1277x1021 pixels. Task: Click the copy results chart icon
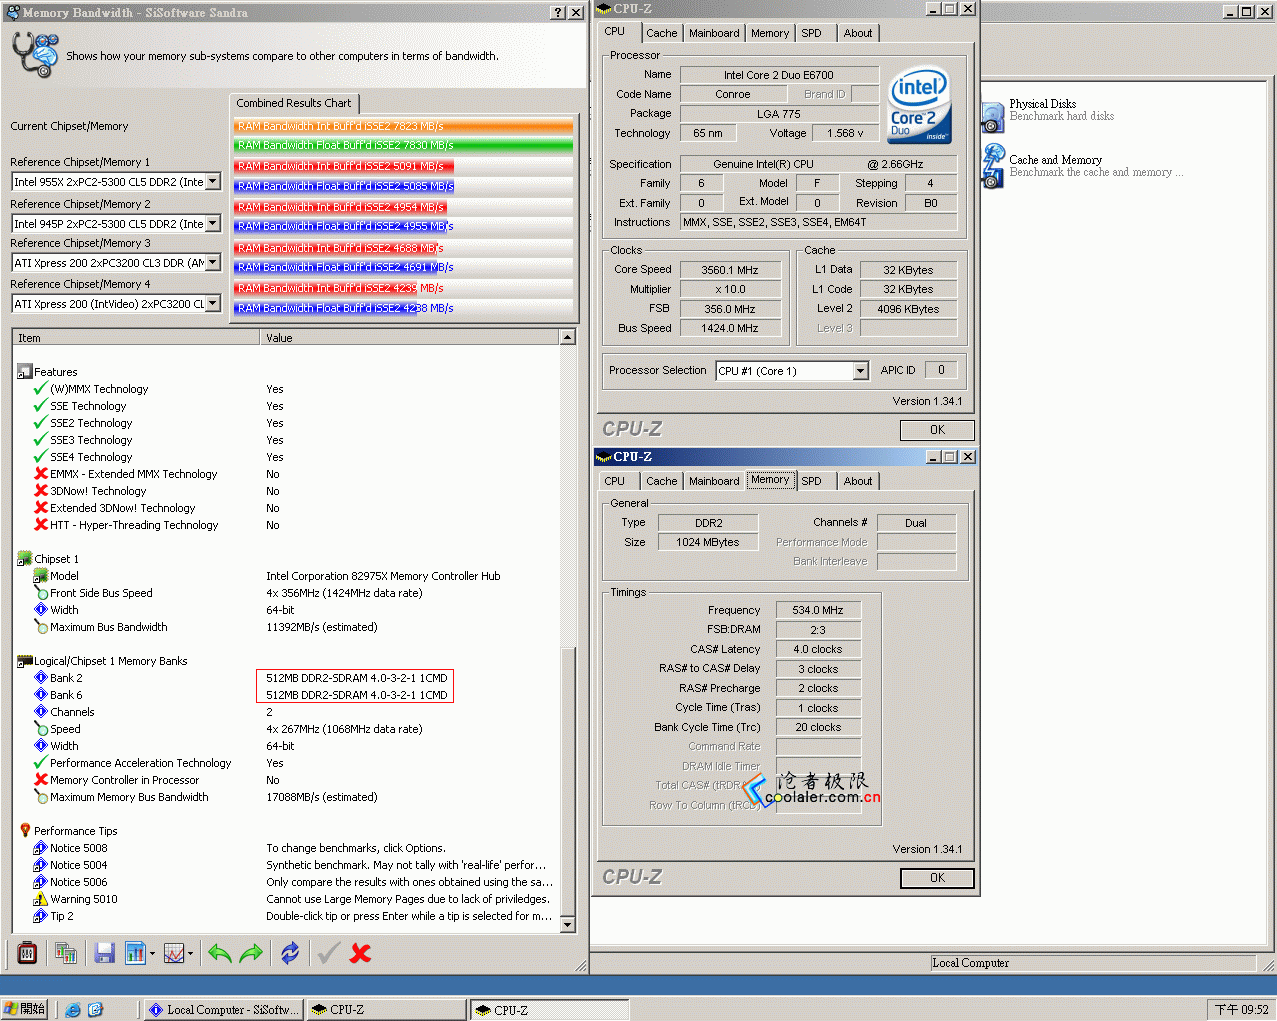point(66,953)
